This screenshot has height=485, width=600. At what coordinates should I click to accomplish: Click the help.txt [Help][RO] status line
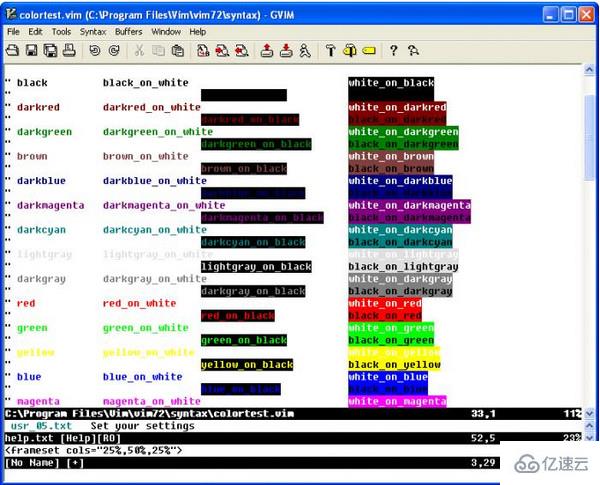pyautogui.click(x=293, y=438)
